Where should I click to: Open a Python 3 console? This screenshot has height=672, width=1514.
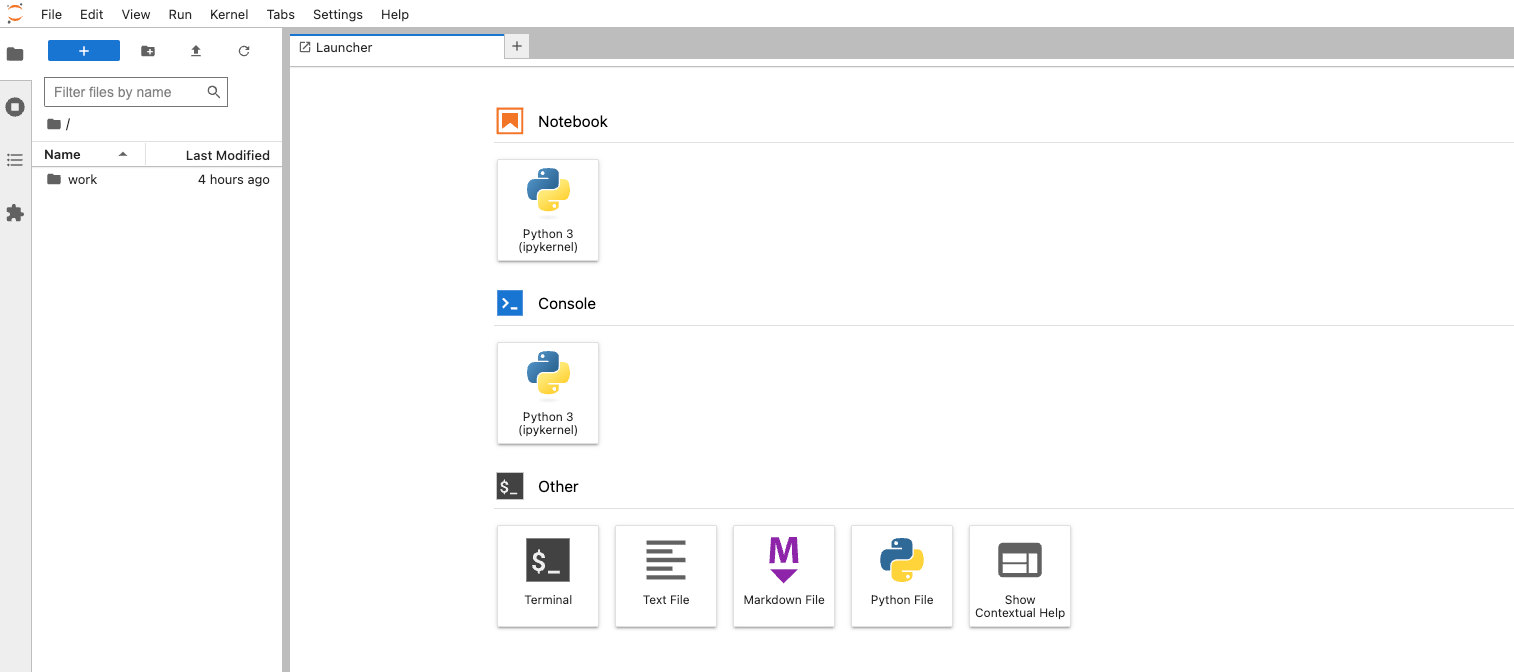pos(547,393)
